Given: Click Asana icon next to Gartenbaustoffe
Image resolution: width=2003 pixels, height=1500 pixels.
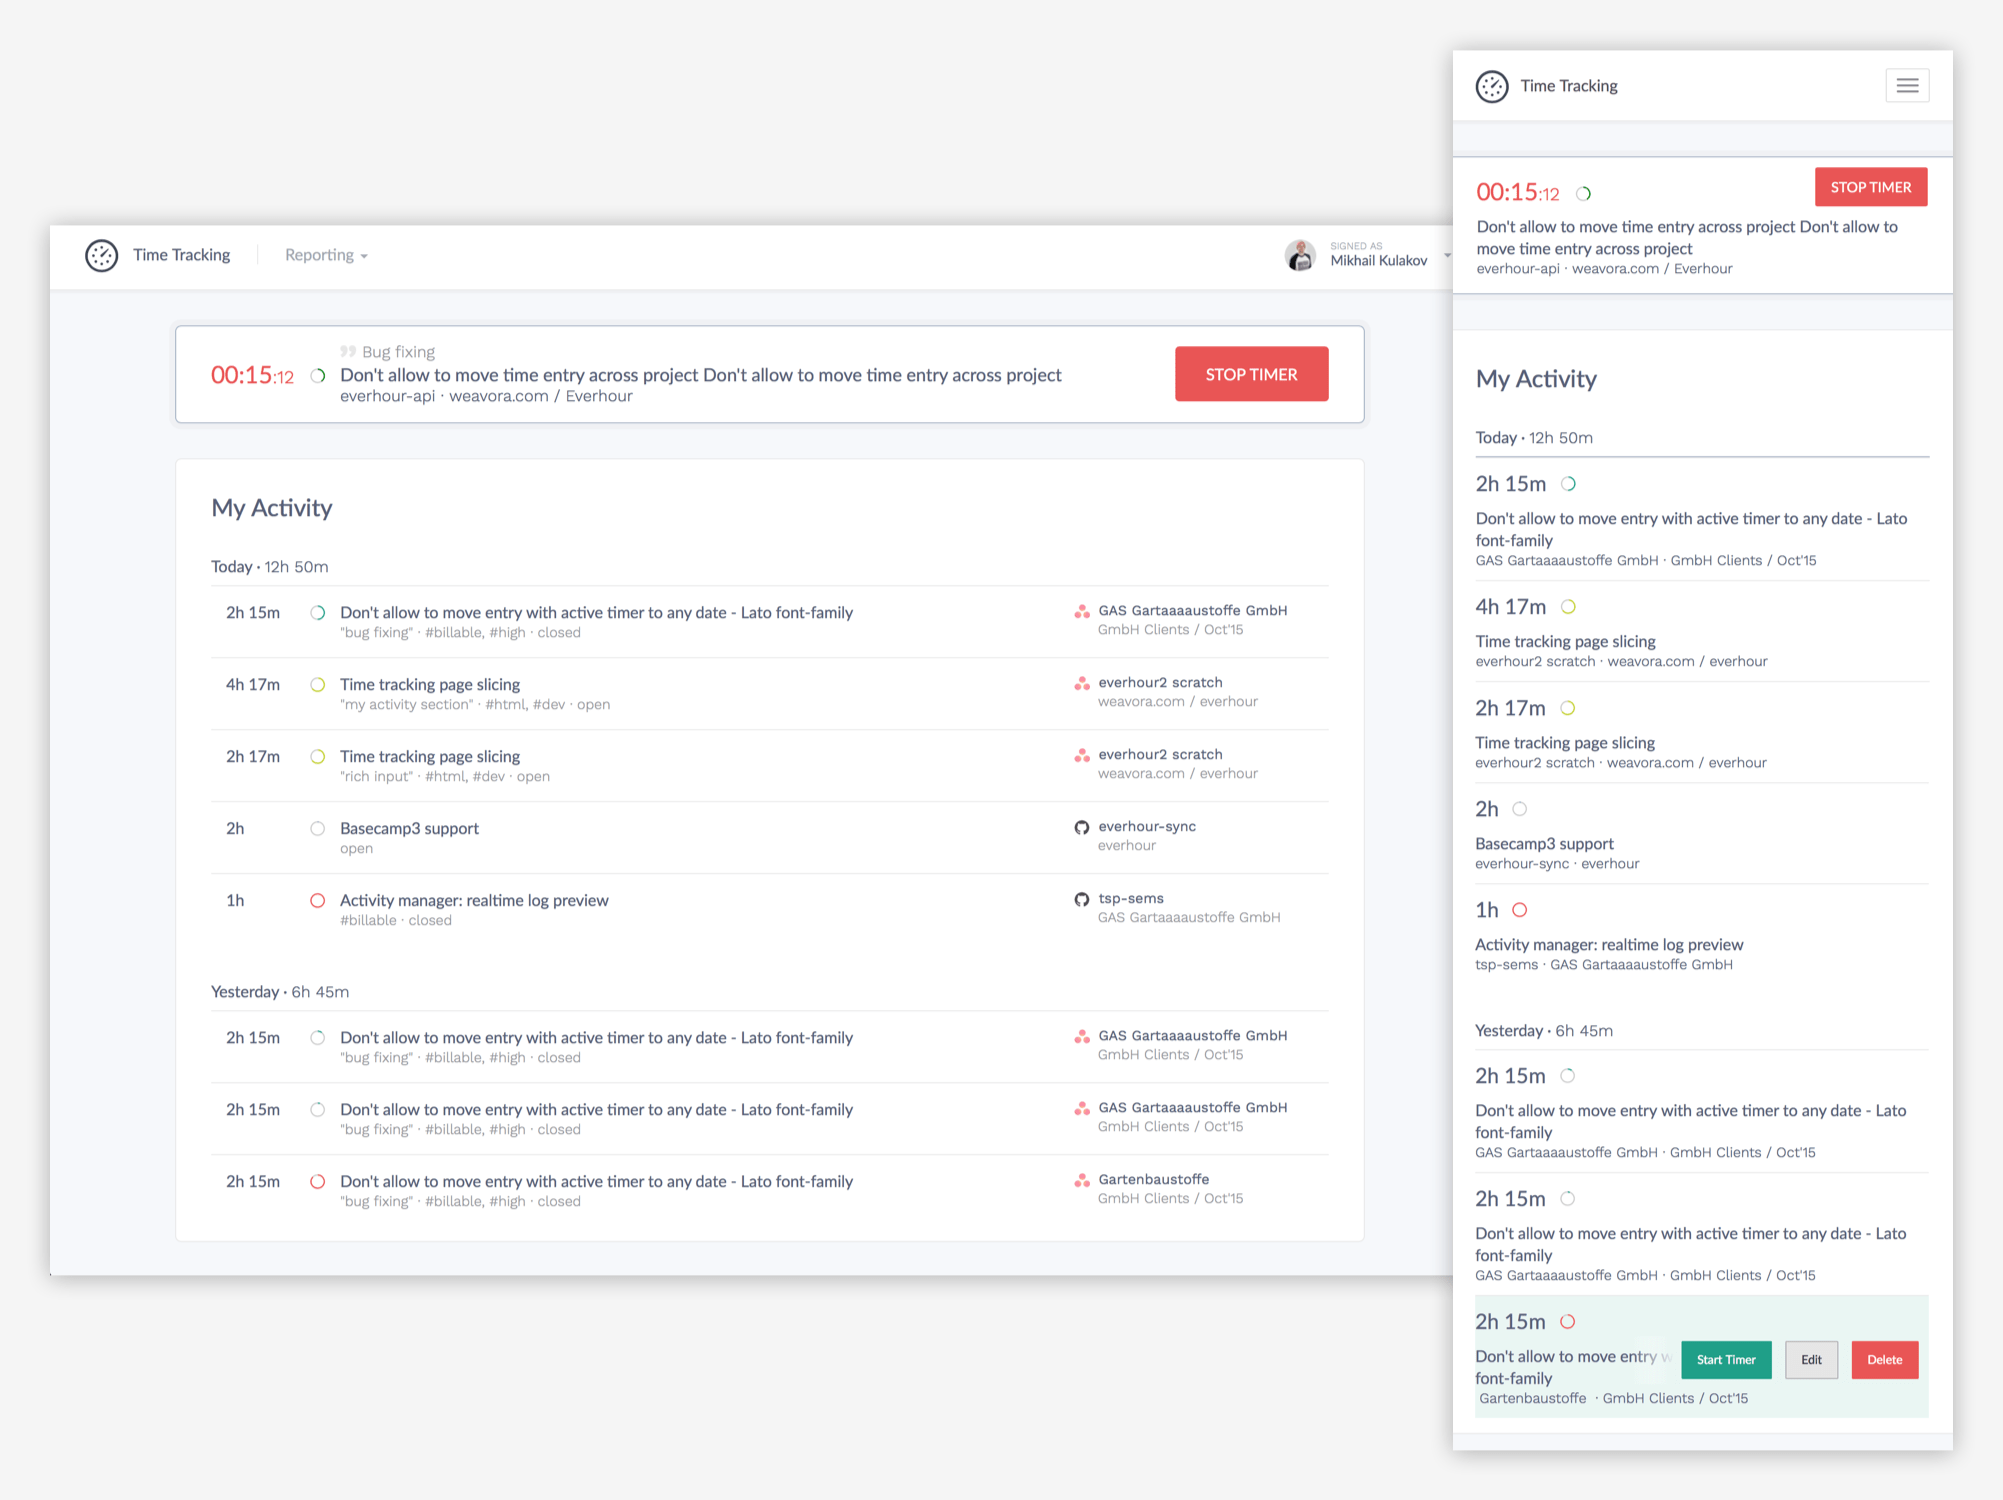Looking at the screenshot, I should pos(1081,1181).
